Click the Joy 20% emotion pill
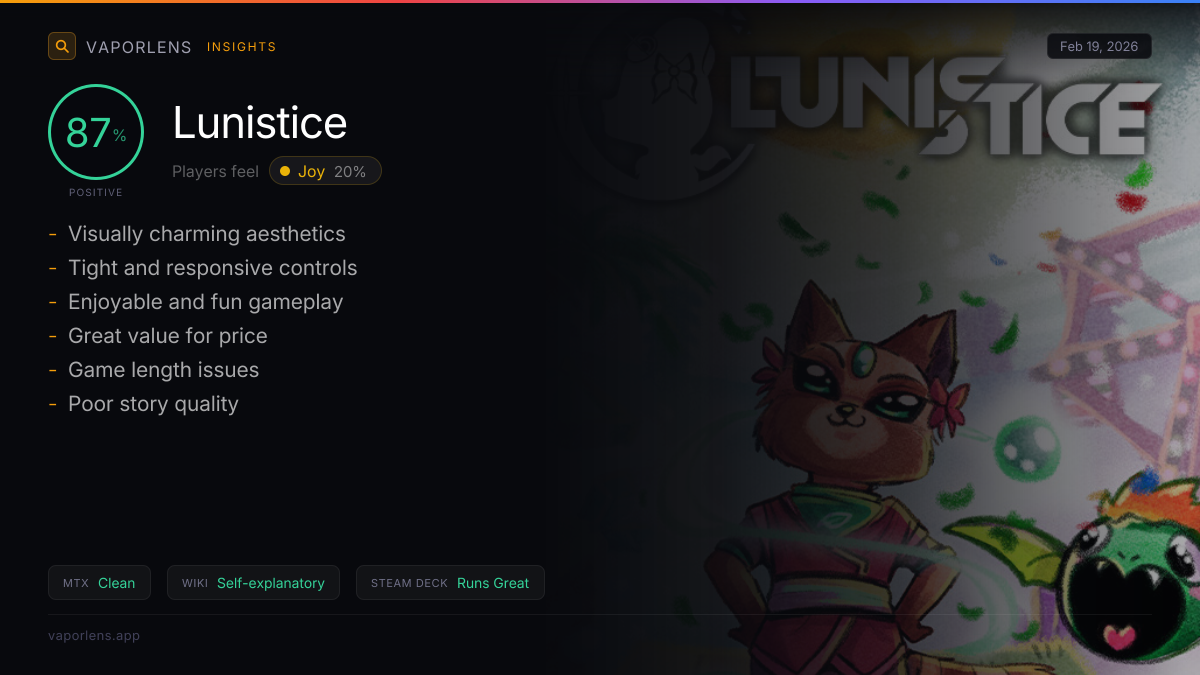 pyautogui.click(x=325, y=171)
